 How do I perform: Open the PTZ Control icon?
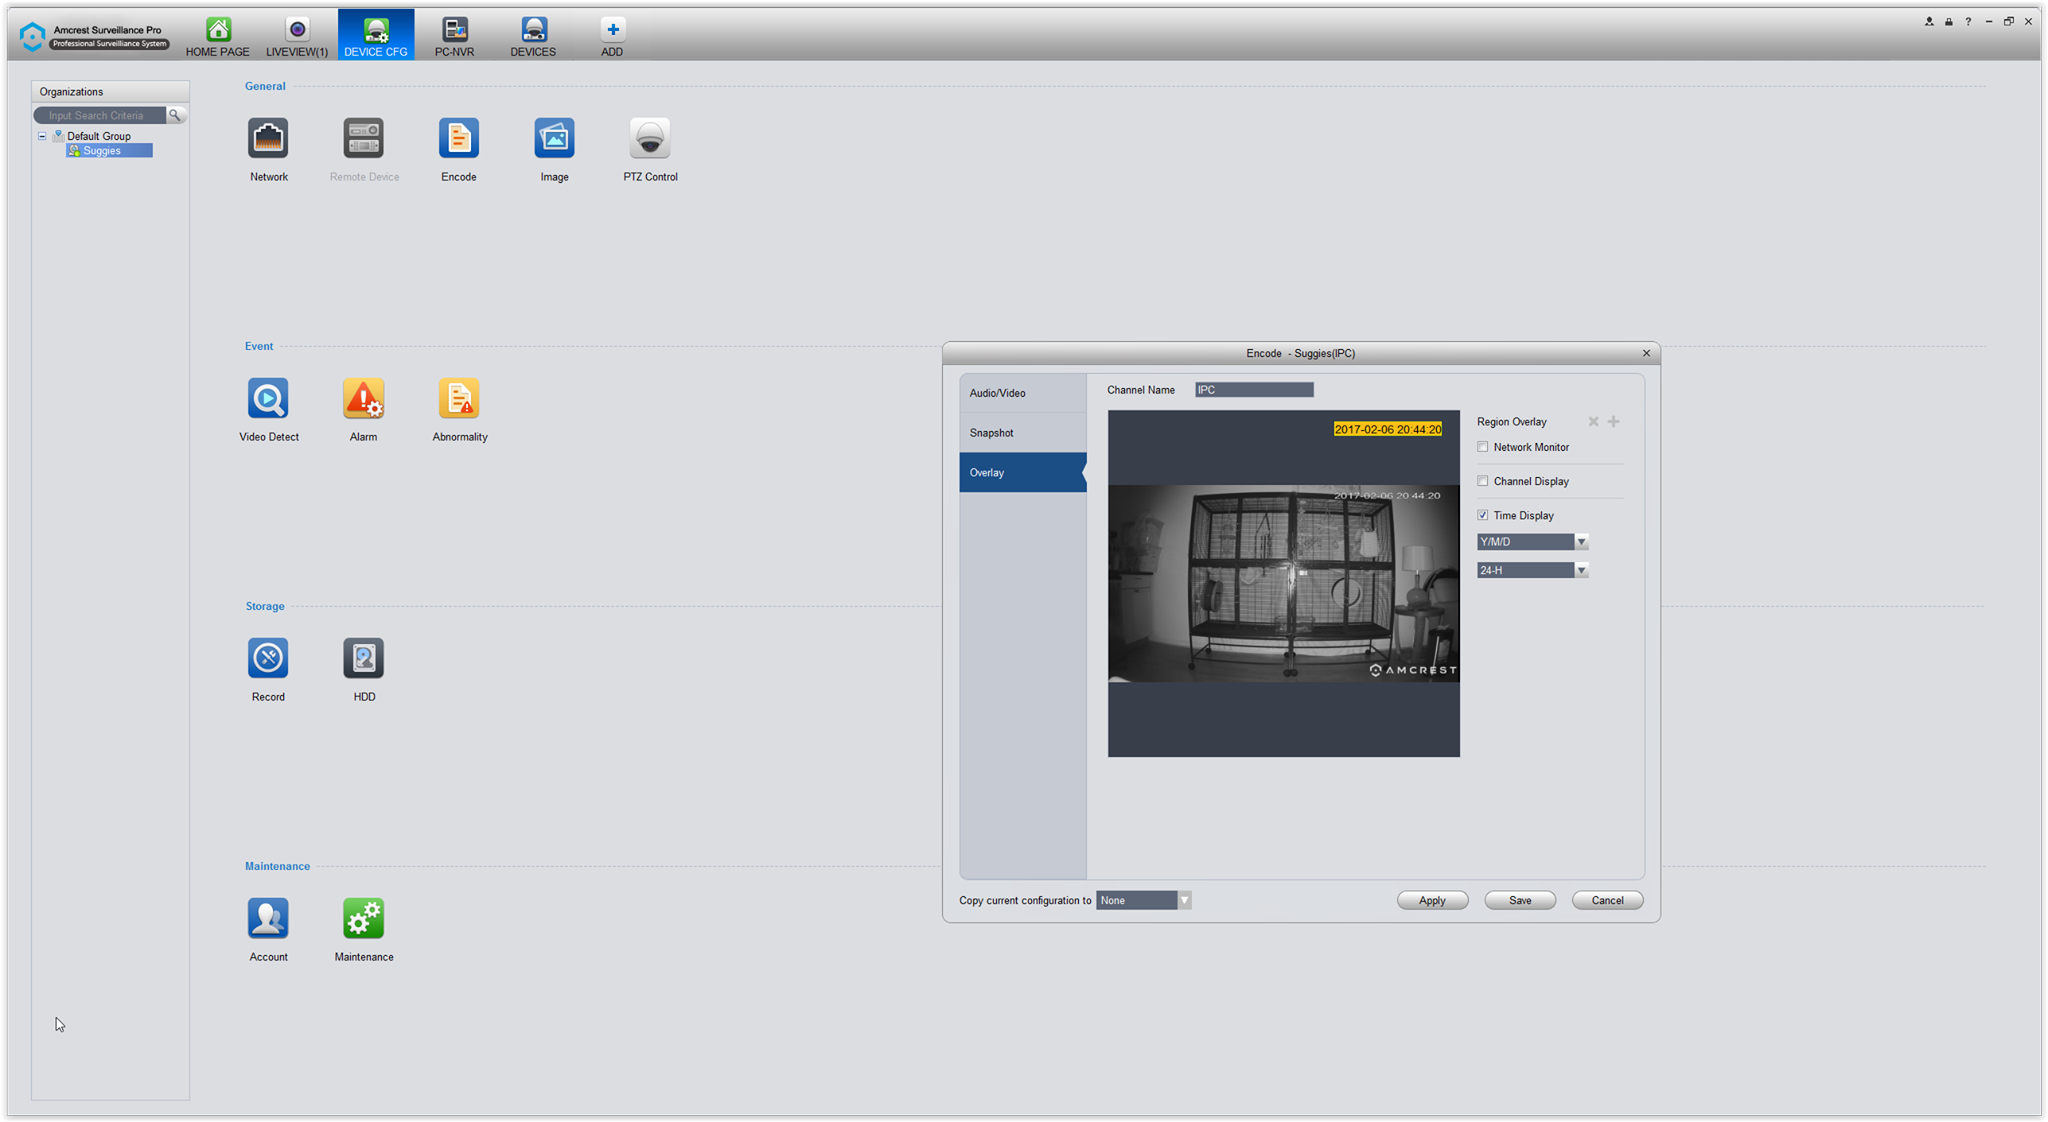click(650, 139)
